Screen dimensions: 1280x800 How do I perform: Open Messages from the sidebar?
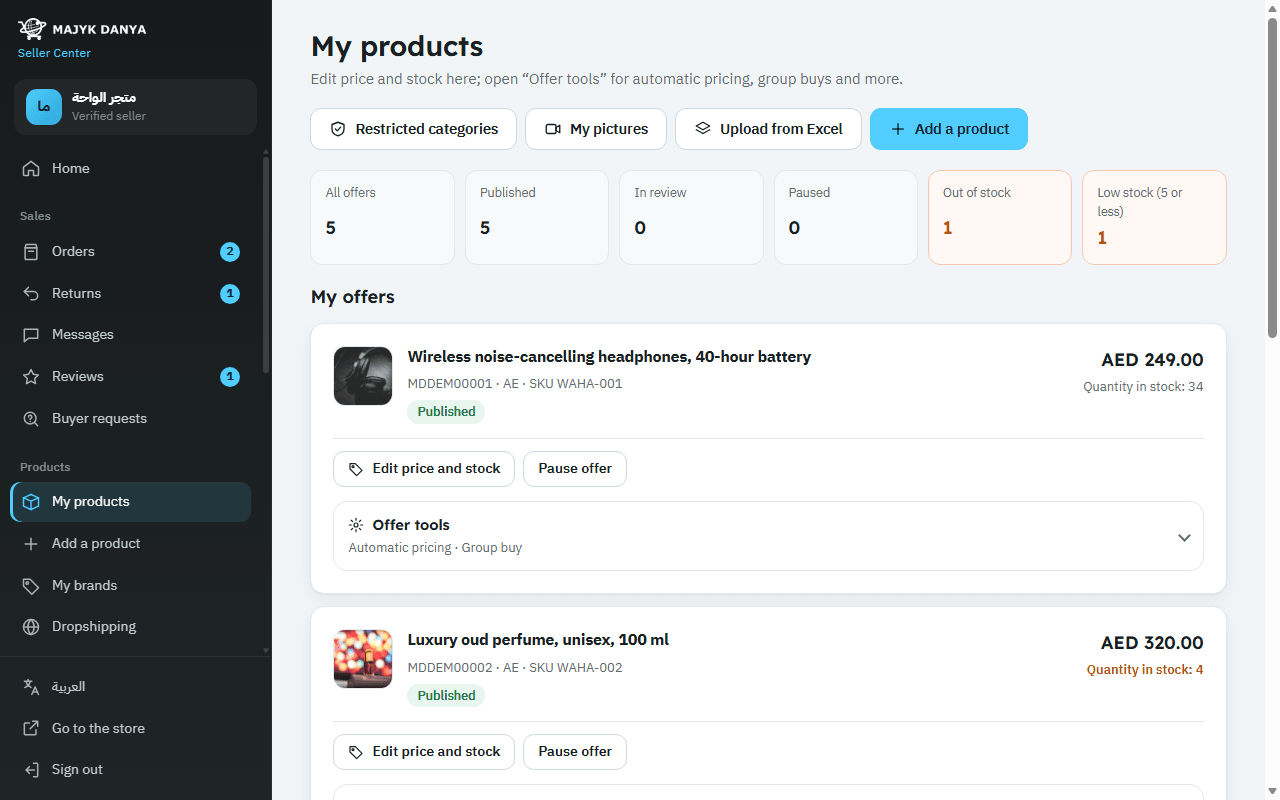pyautogui.click(x=131, y=335)
